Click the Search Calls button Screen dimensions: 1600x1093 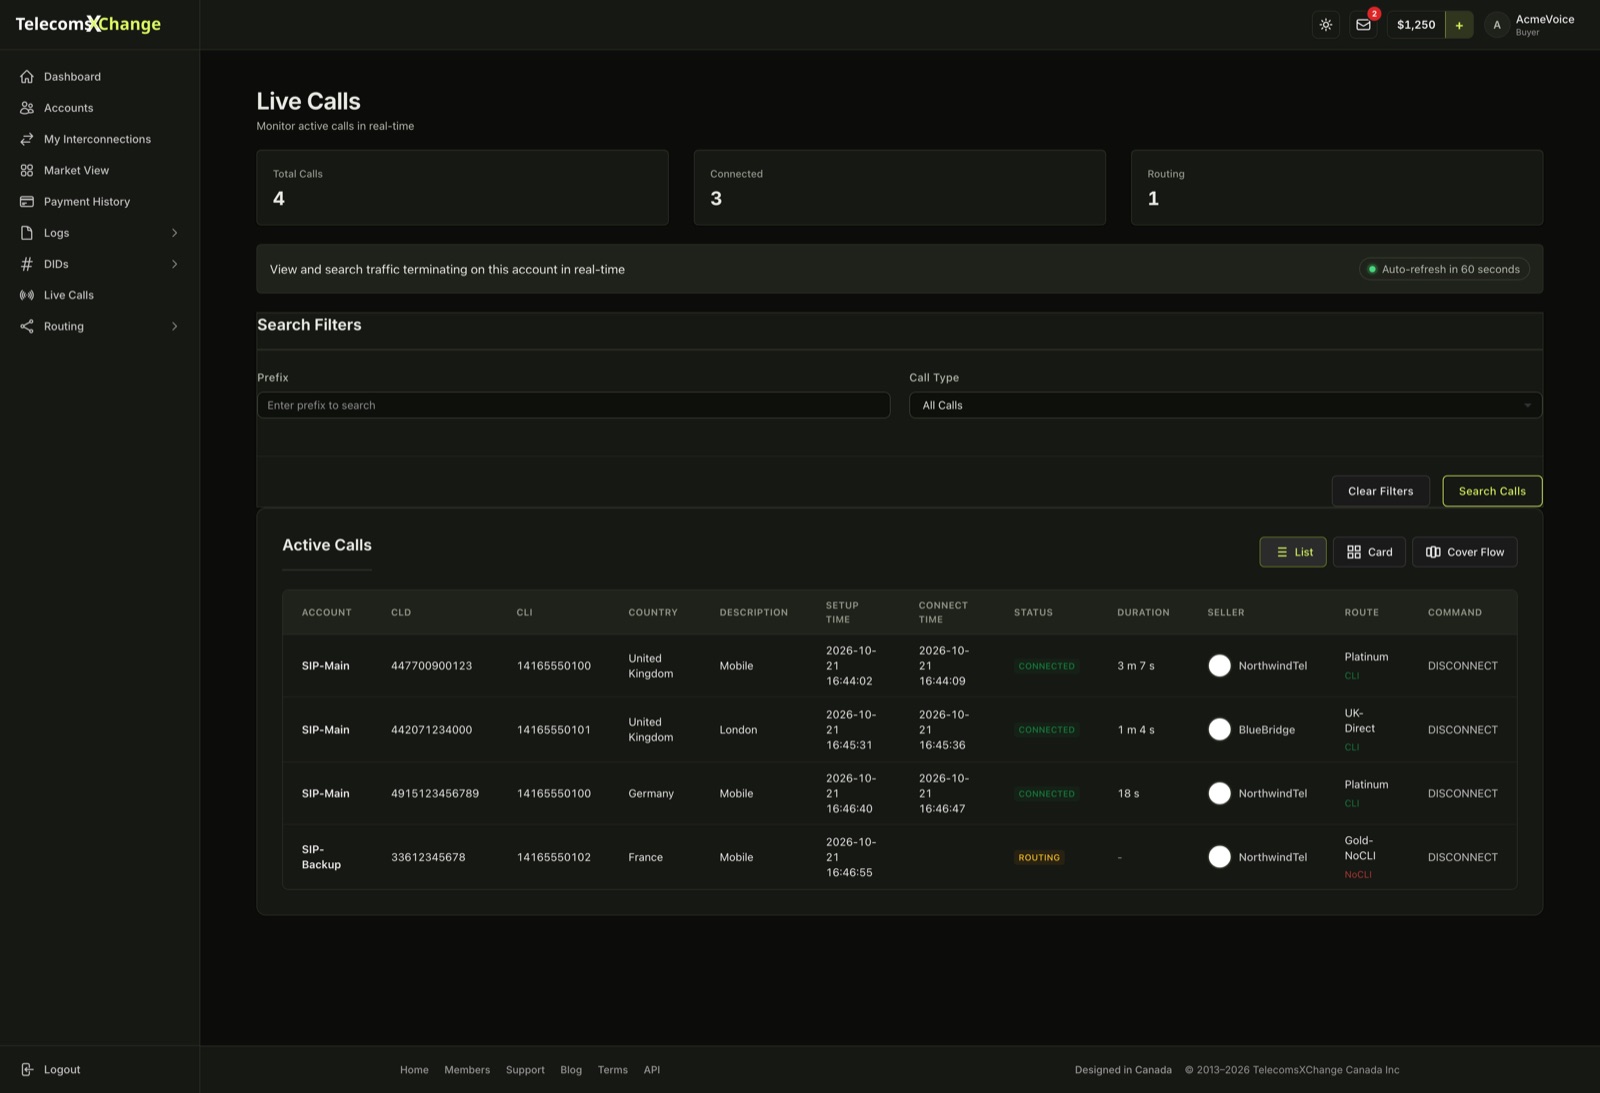point(1492,491)
